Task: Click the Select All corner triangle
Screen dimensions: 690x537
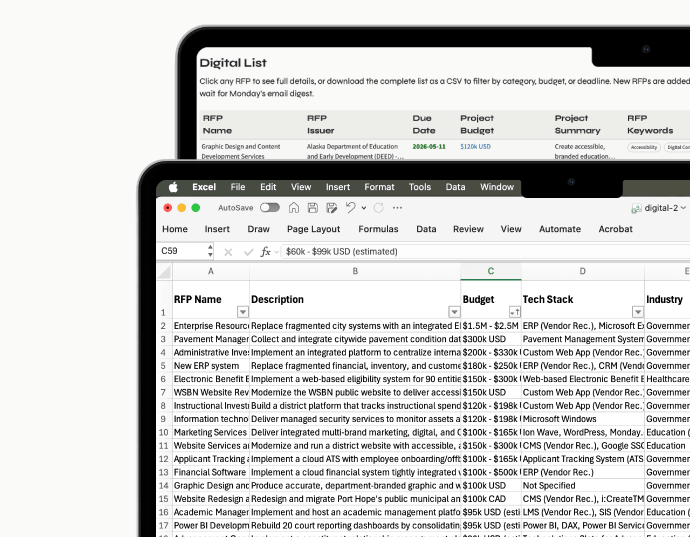Action: (165, 272)
